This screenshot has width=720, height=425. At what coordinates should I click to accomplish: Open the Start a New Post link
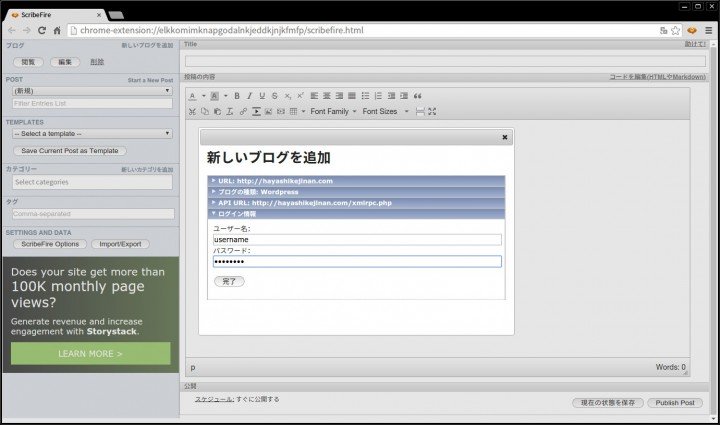[x=150, y=79]
